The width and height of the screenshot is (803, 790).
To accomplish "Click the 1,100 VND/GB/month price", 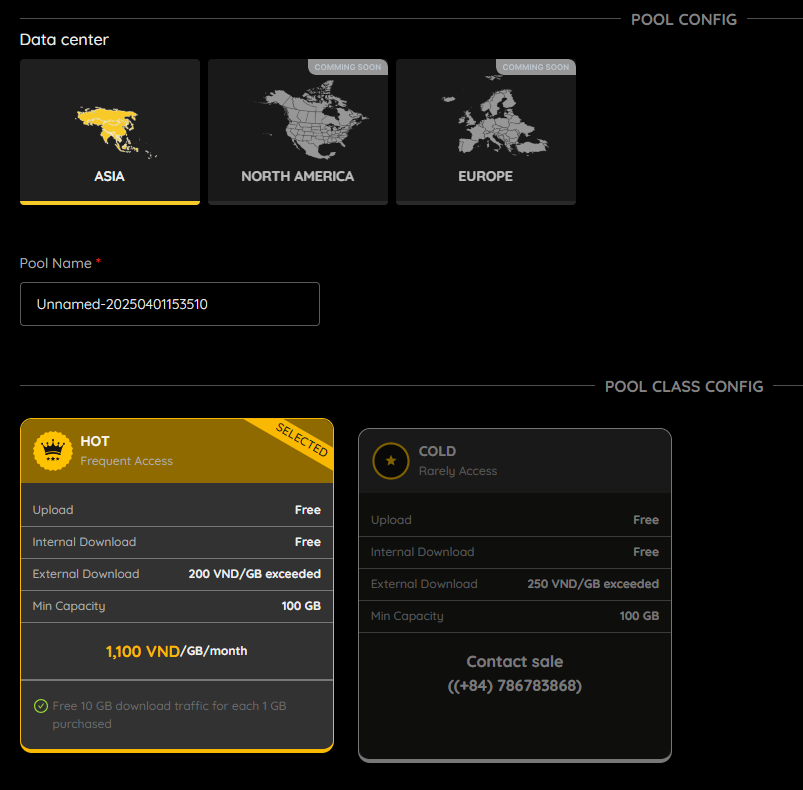I will pos(176,651).
